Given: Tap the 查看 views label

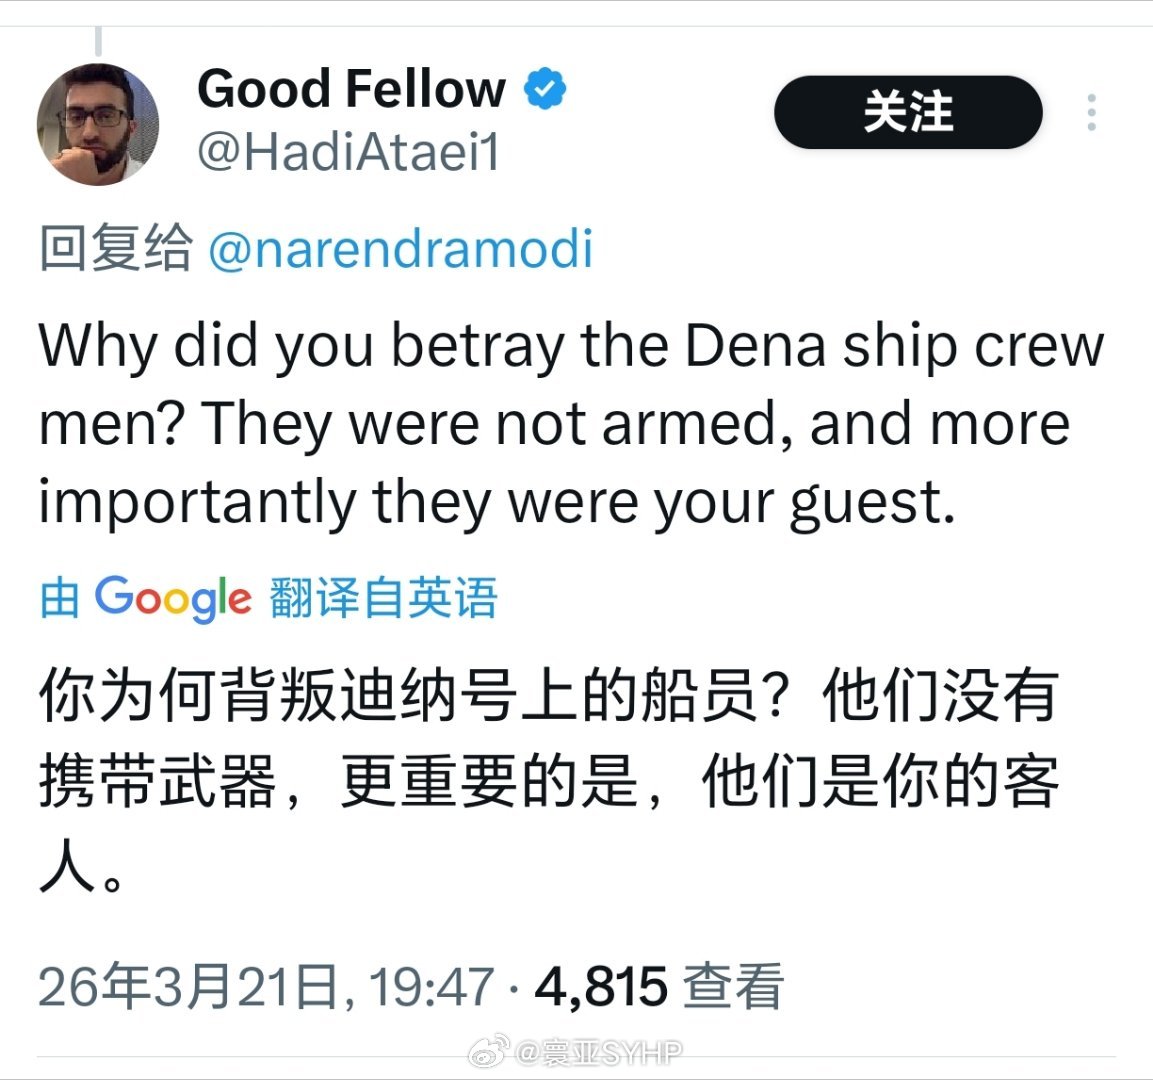Looking at the screenshot, I should point(733,987).
